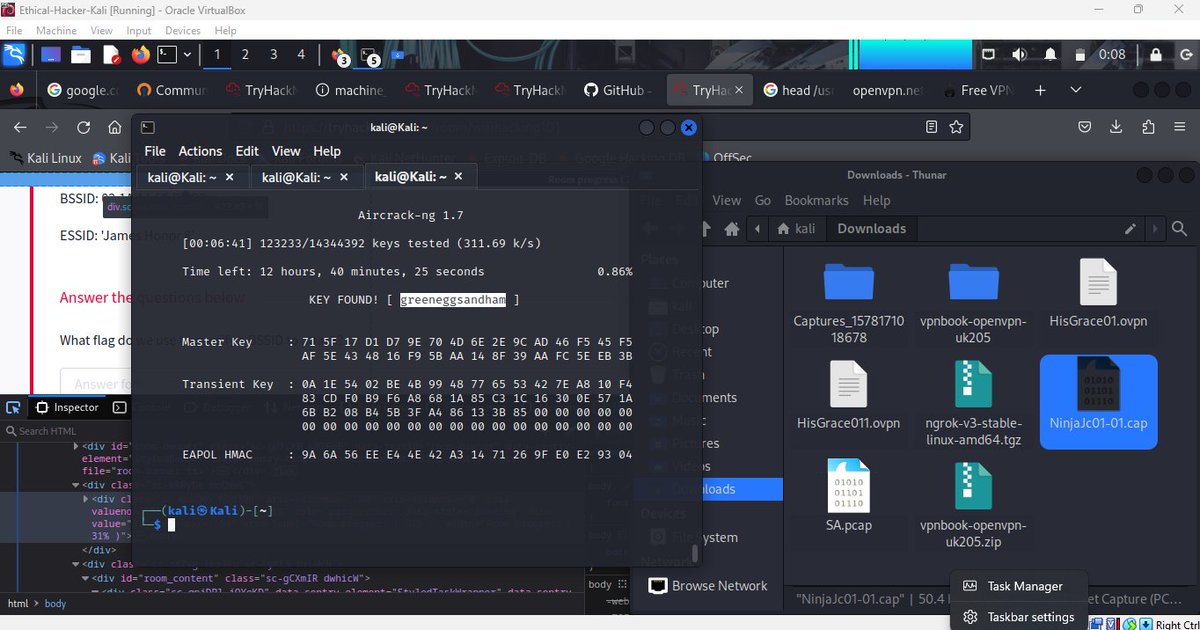Bookmark this page with the star icon

click(956, 127)
